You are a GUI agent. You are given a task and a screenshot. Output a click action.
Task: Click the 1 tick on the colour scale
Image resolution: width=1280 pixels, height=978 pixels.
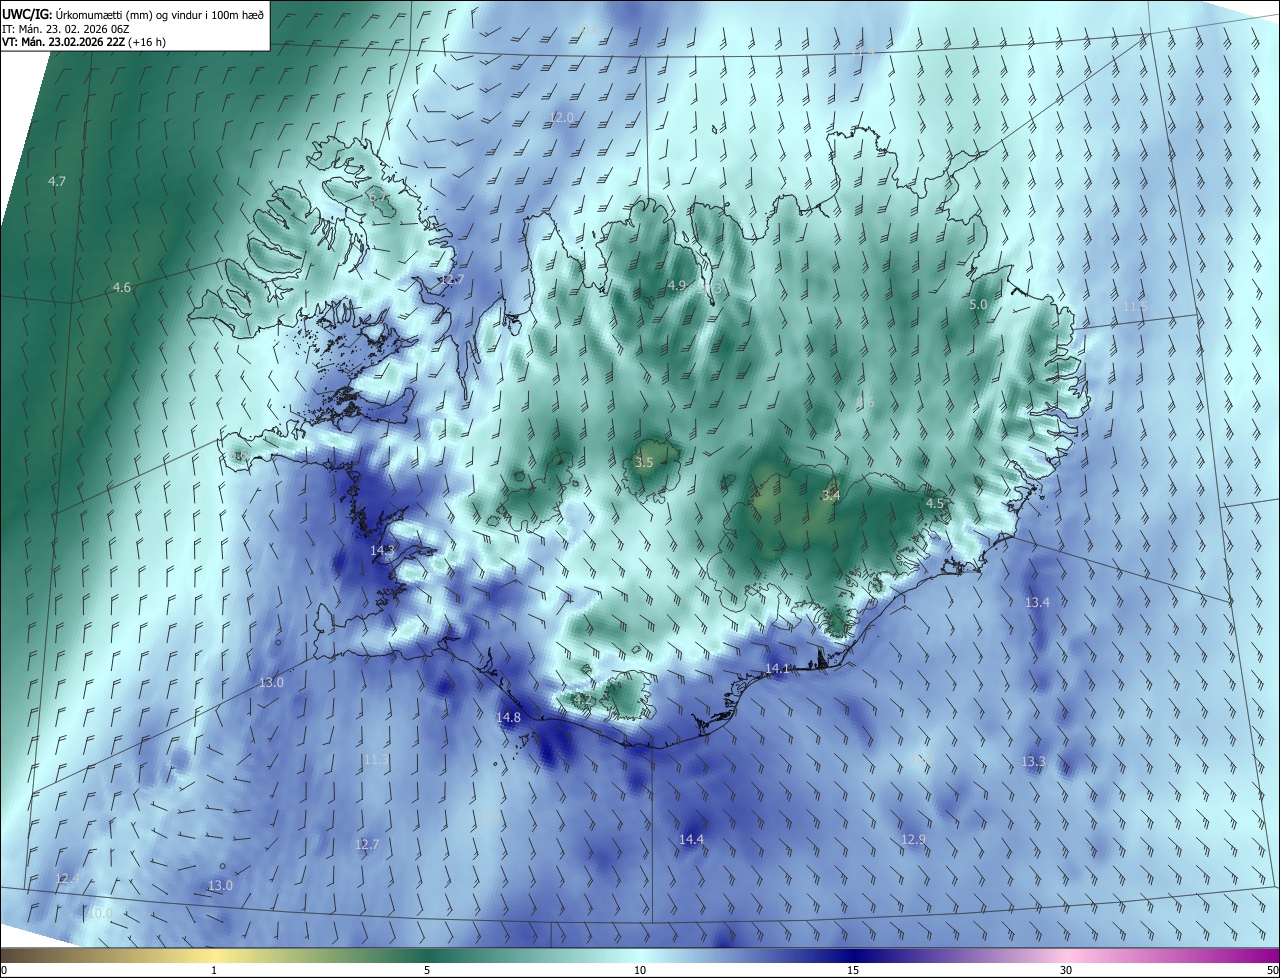pos(214,970)
